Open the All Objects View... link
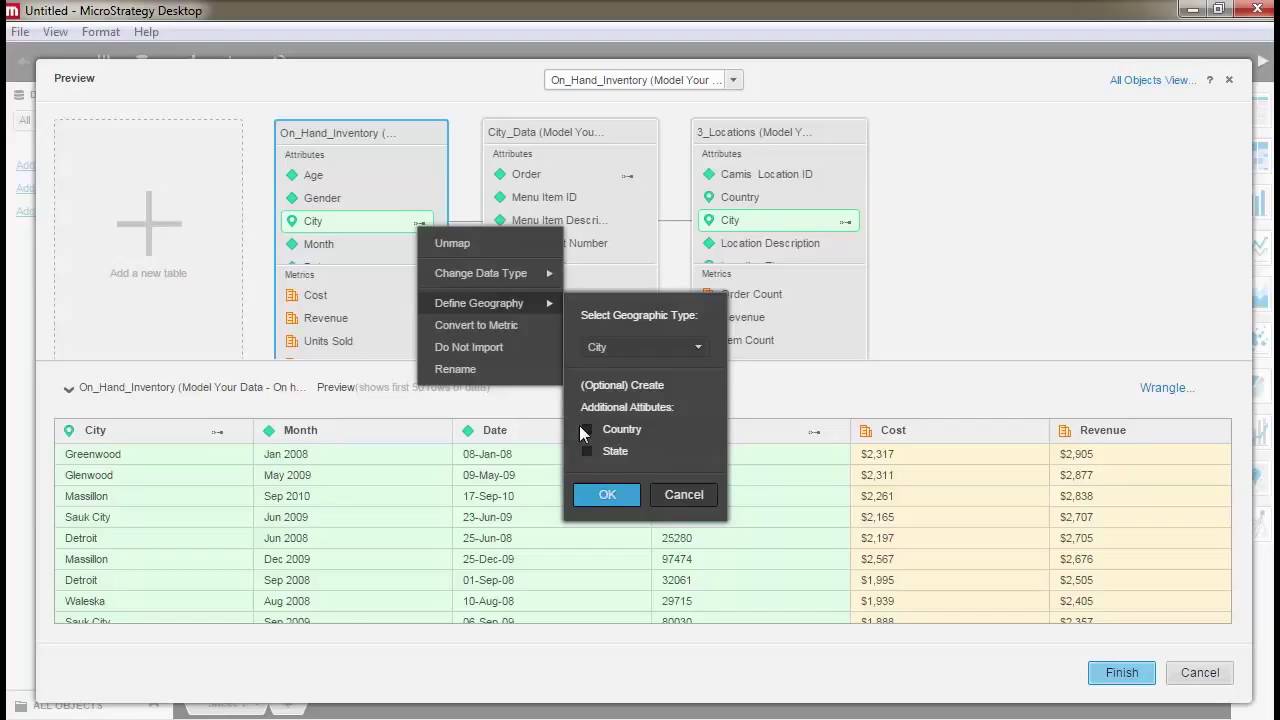 pyautogui.click(x=1153, y=80)
